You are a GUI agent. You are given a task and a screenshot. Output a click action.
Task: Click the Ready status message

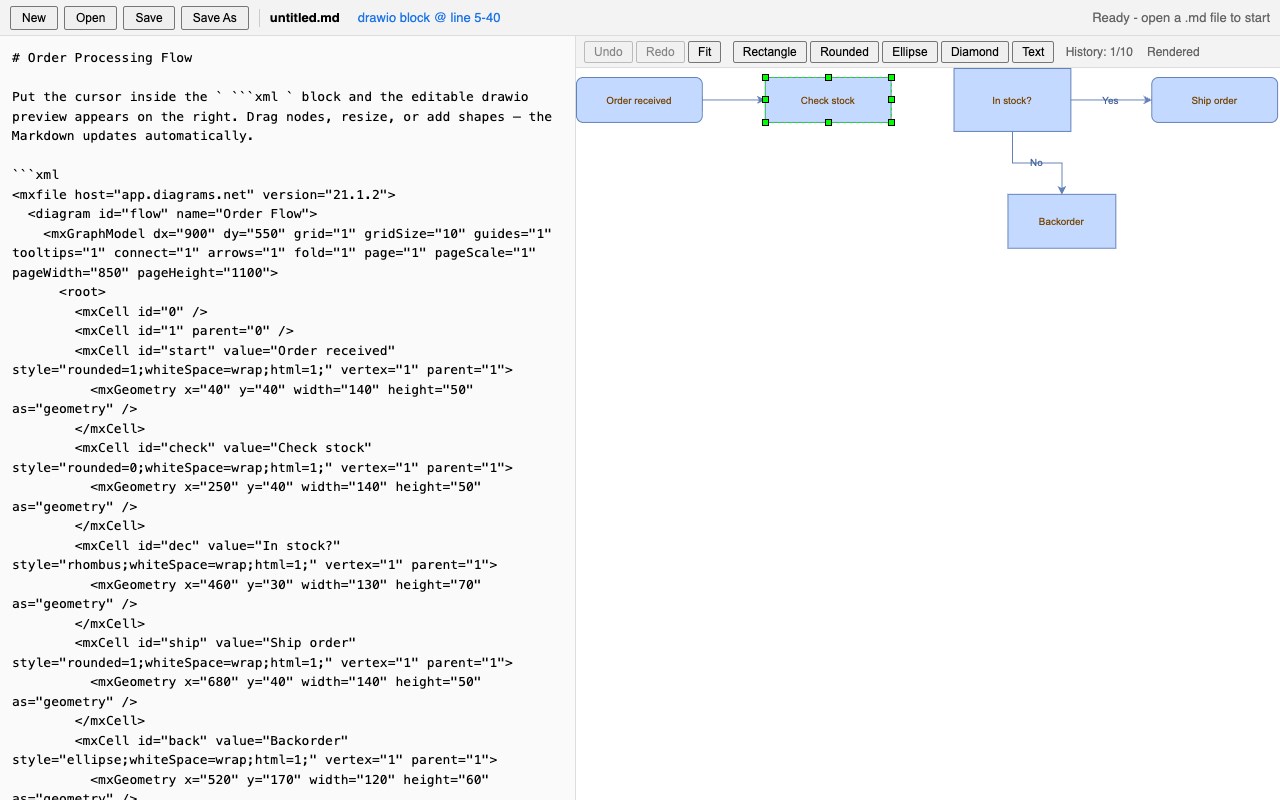tap(1181, 18)
